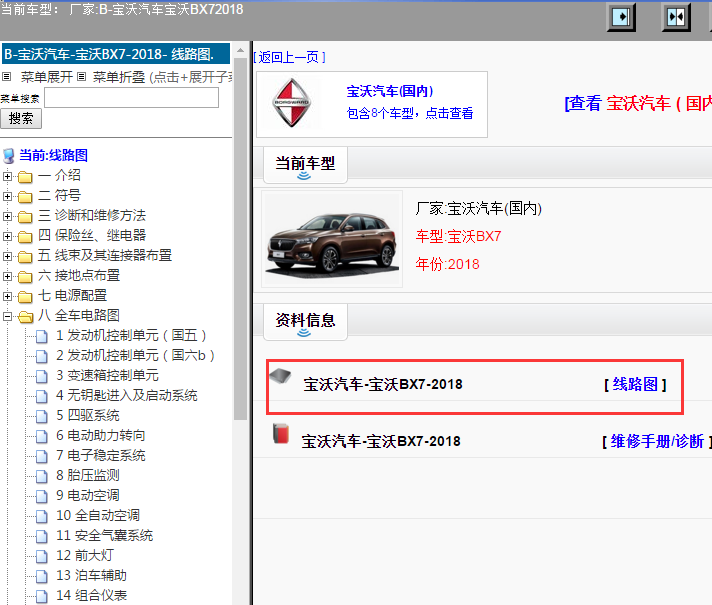The image size is (712, 605).
Task: Click 查看 宝沃汽车 (国内 header link
Action: click(x=638, y=104)
